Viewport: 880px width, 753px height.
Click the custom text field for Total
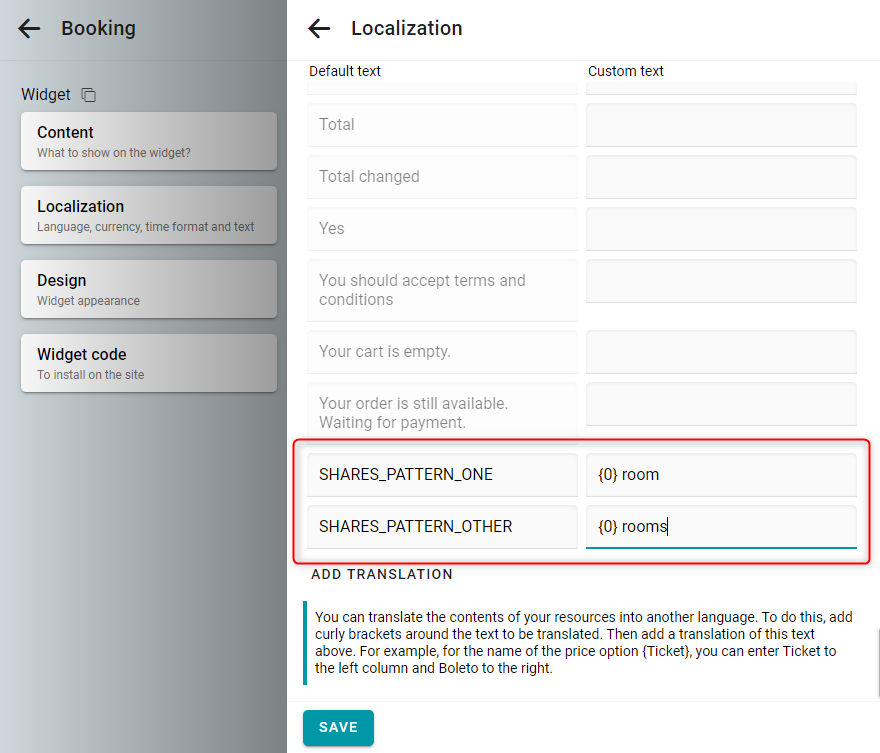pyautogui.click(x=721, y=125)
